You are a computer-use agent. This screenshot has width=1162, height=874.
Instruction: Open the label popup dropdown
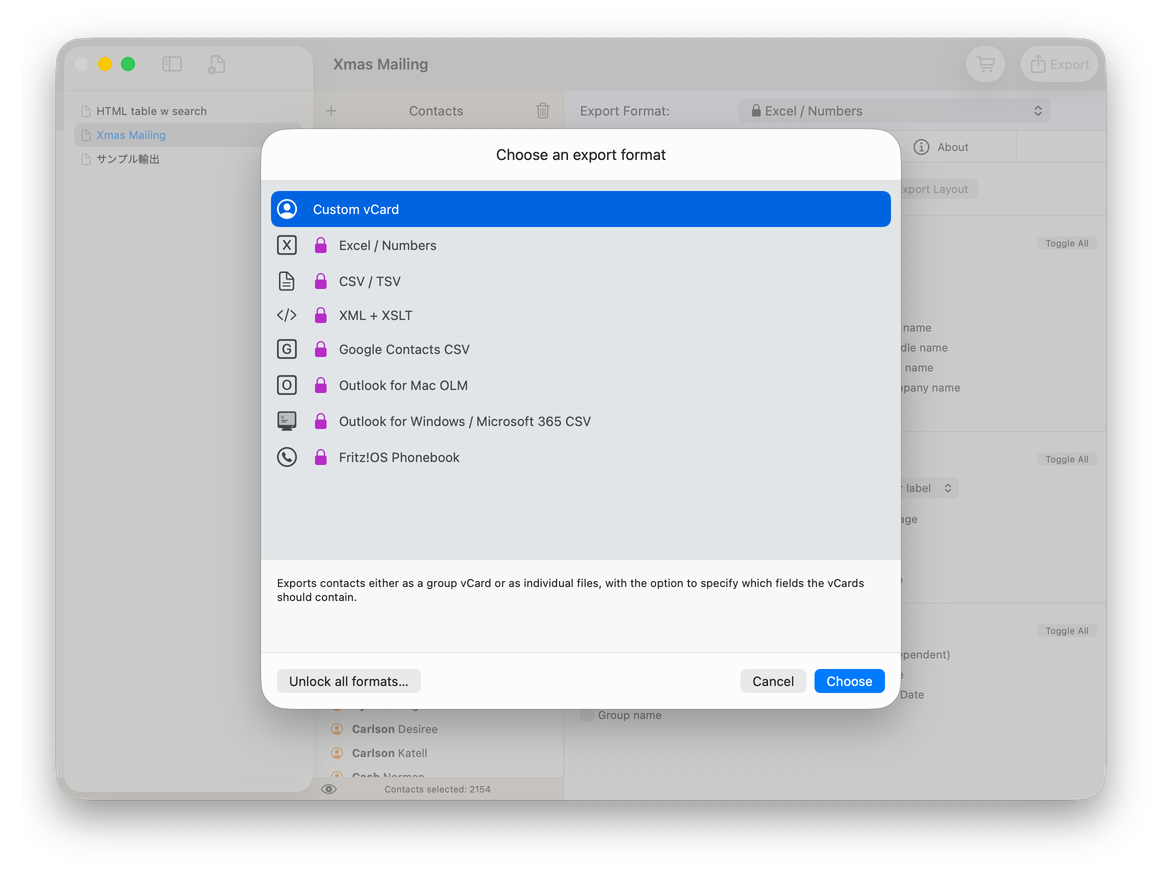click(x=928, y=489)
